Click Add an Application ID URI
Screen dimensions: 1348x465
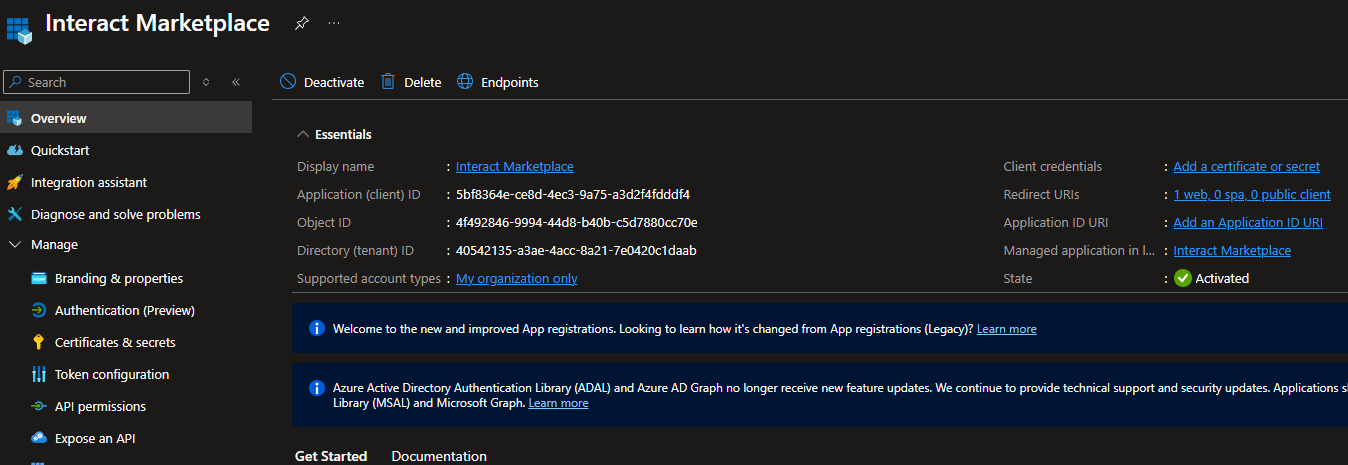1248,222
